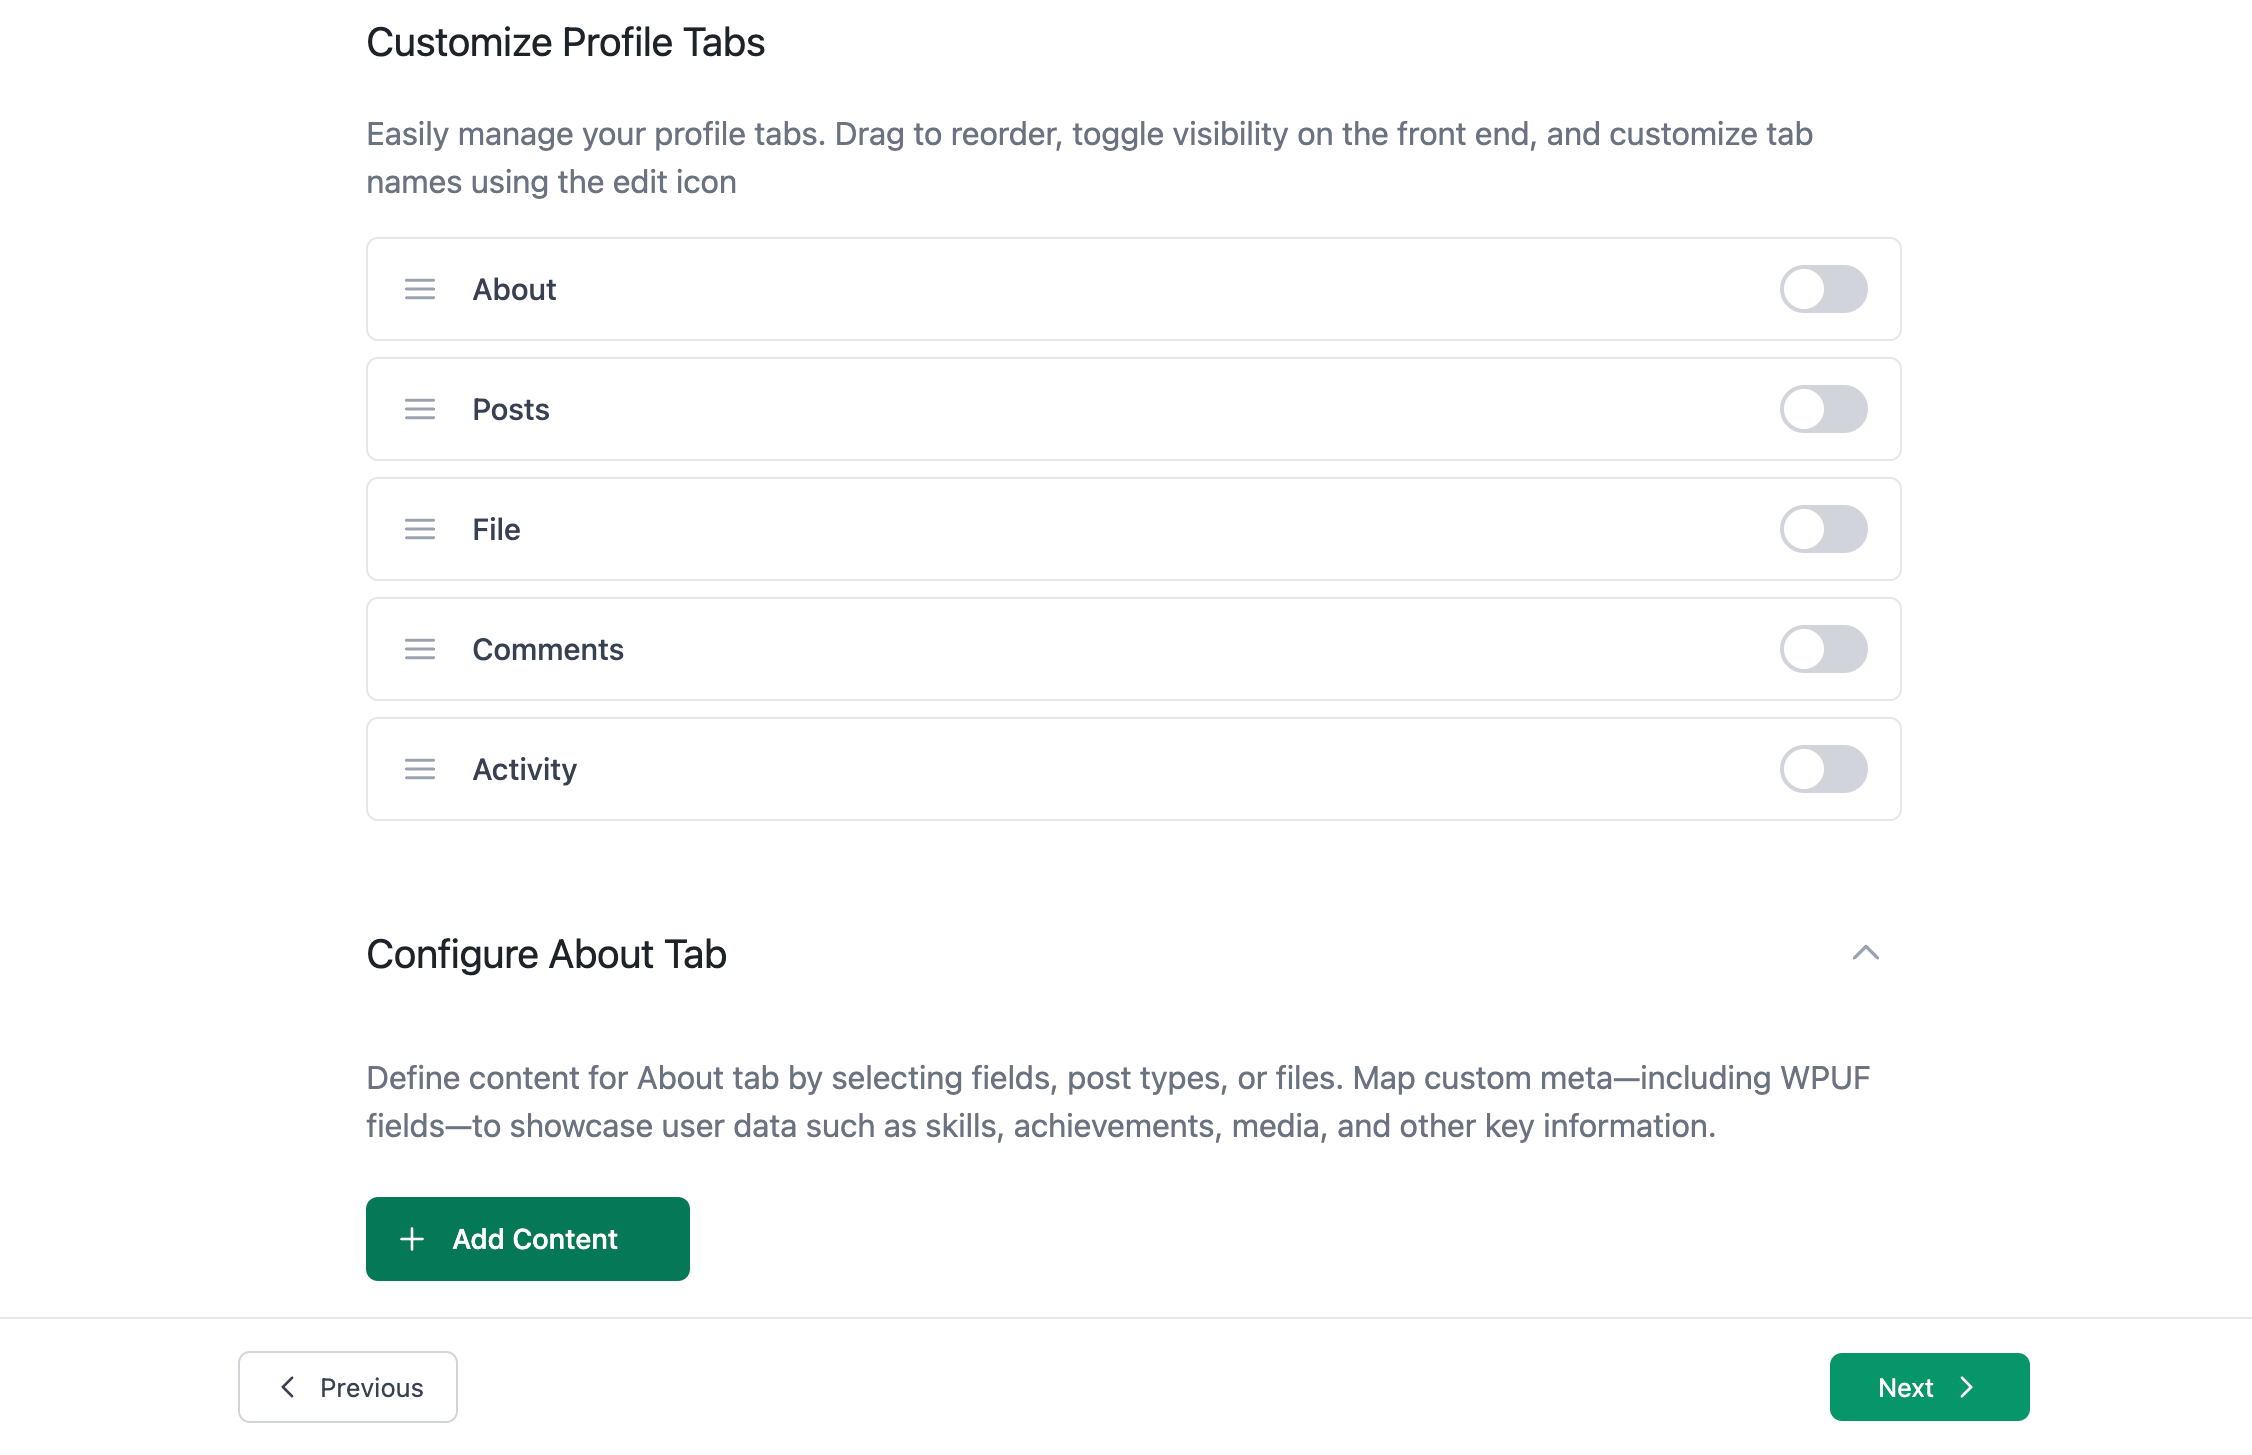The width and height of the screenshot is (2252, 1455).
Task: Grab the drag handle for Comments tab
Action: [x=420, y=649]
